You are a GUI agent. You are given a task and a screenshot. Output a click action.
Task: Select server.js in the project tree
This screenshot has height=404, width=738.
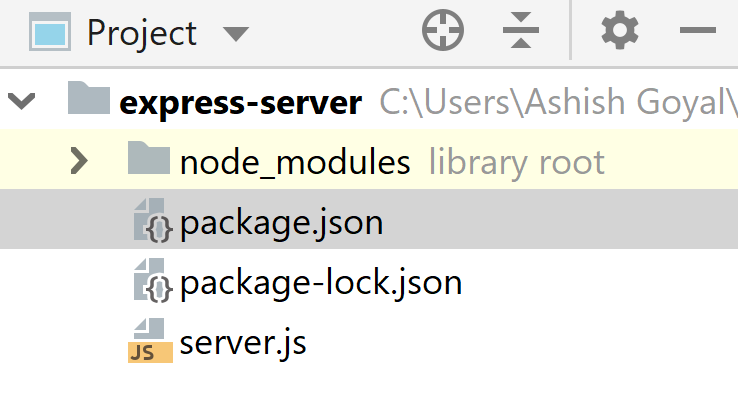pyautogui.click(x=243, y=343)
